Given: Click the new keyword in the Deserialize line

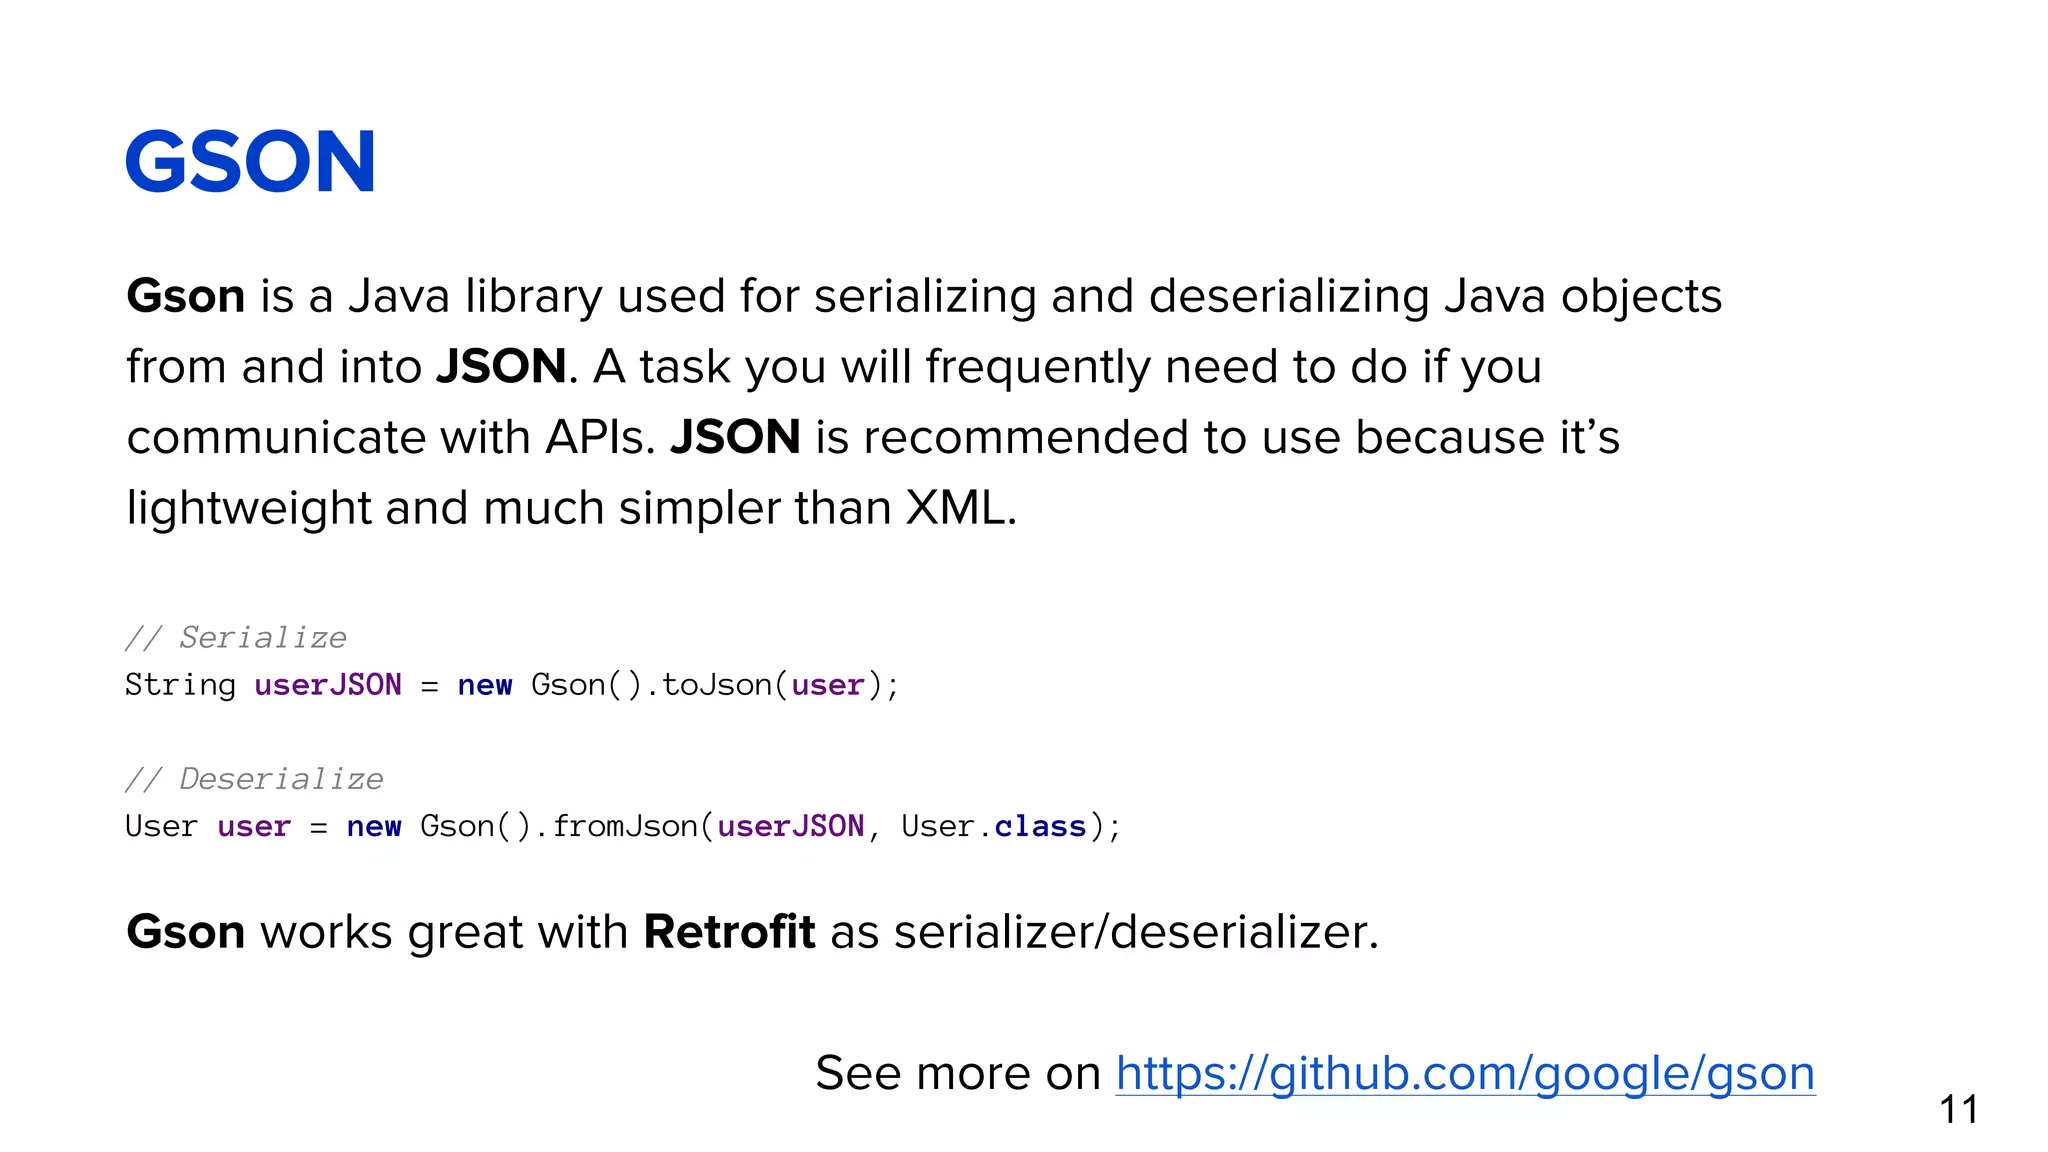Looking at the screenshot, I should point(374,827).
